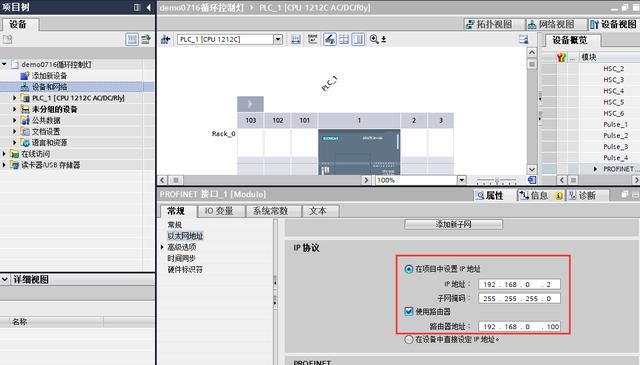Select 时间同步 in the properties navigation
The width and height of the screenshot is (640, 365).
coord(181,258)
